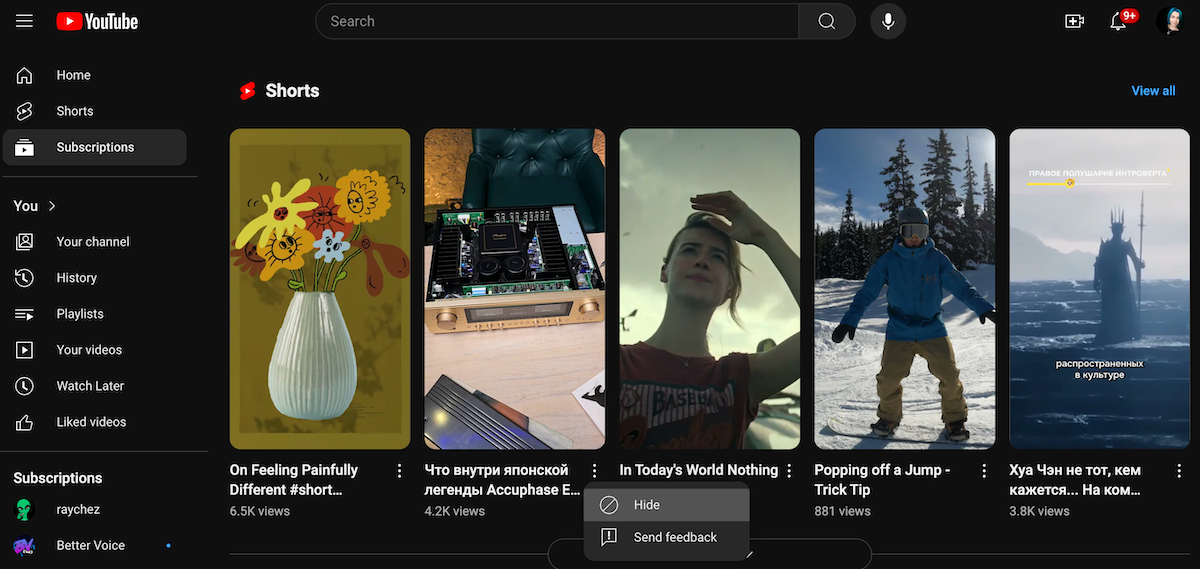Click the View all link
Viewport: 1200px width, 569px height.
1152,91
